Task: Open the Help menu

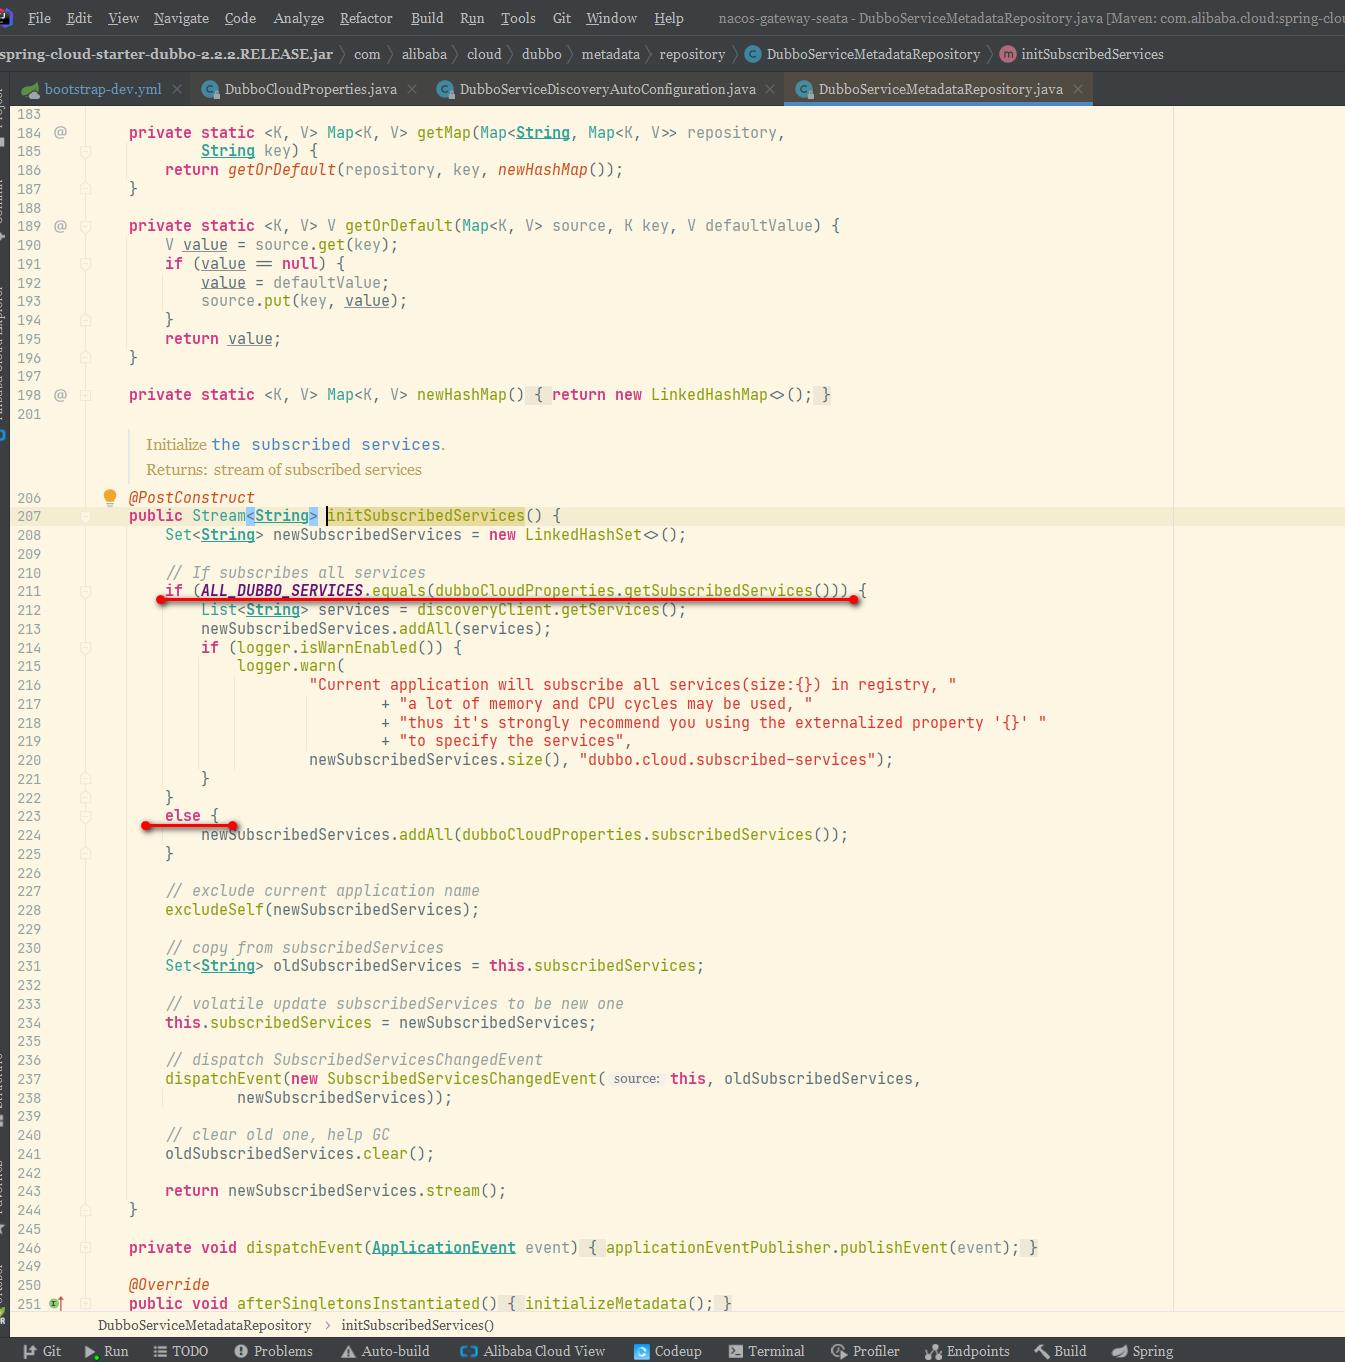Action: coord(669,18)
